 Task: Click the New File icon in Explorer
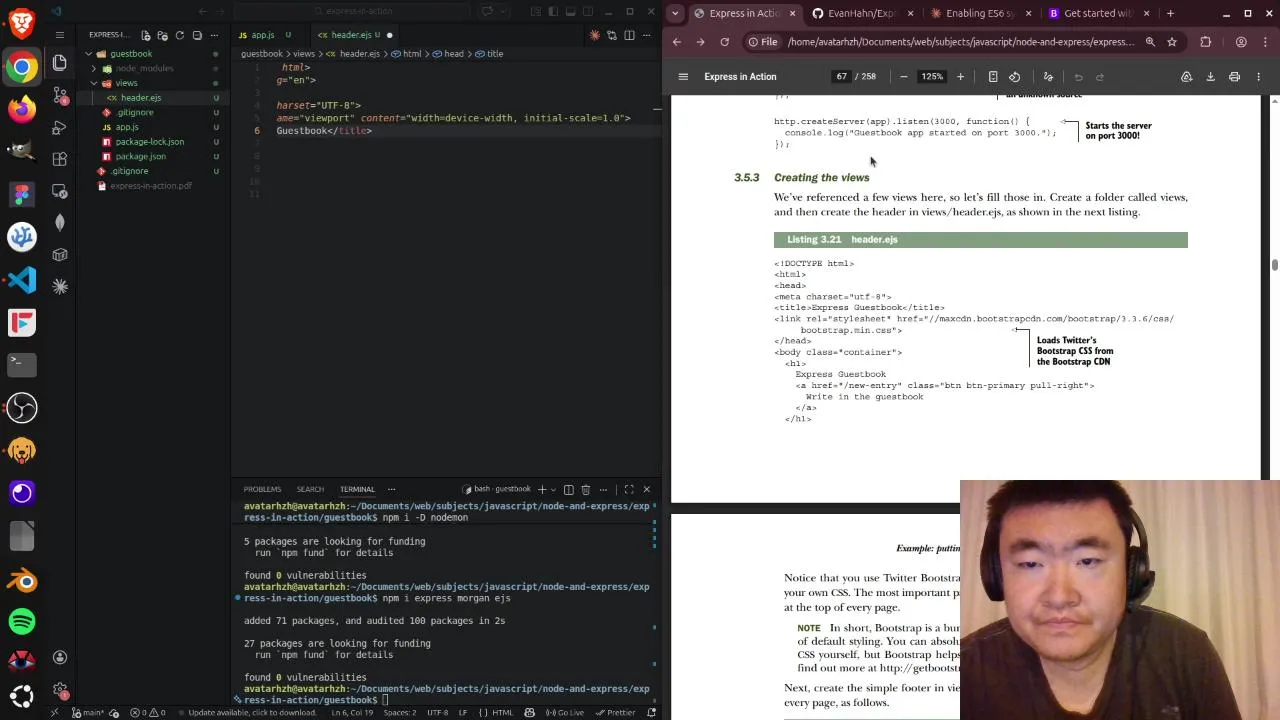click(x=146, y=35)
